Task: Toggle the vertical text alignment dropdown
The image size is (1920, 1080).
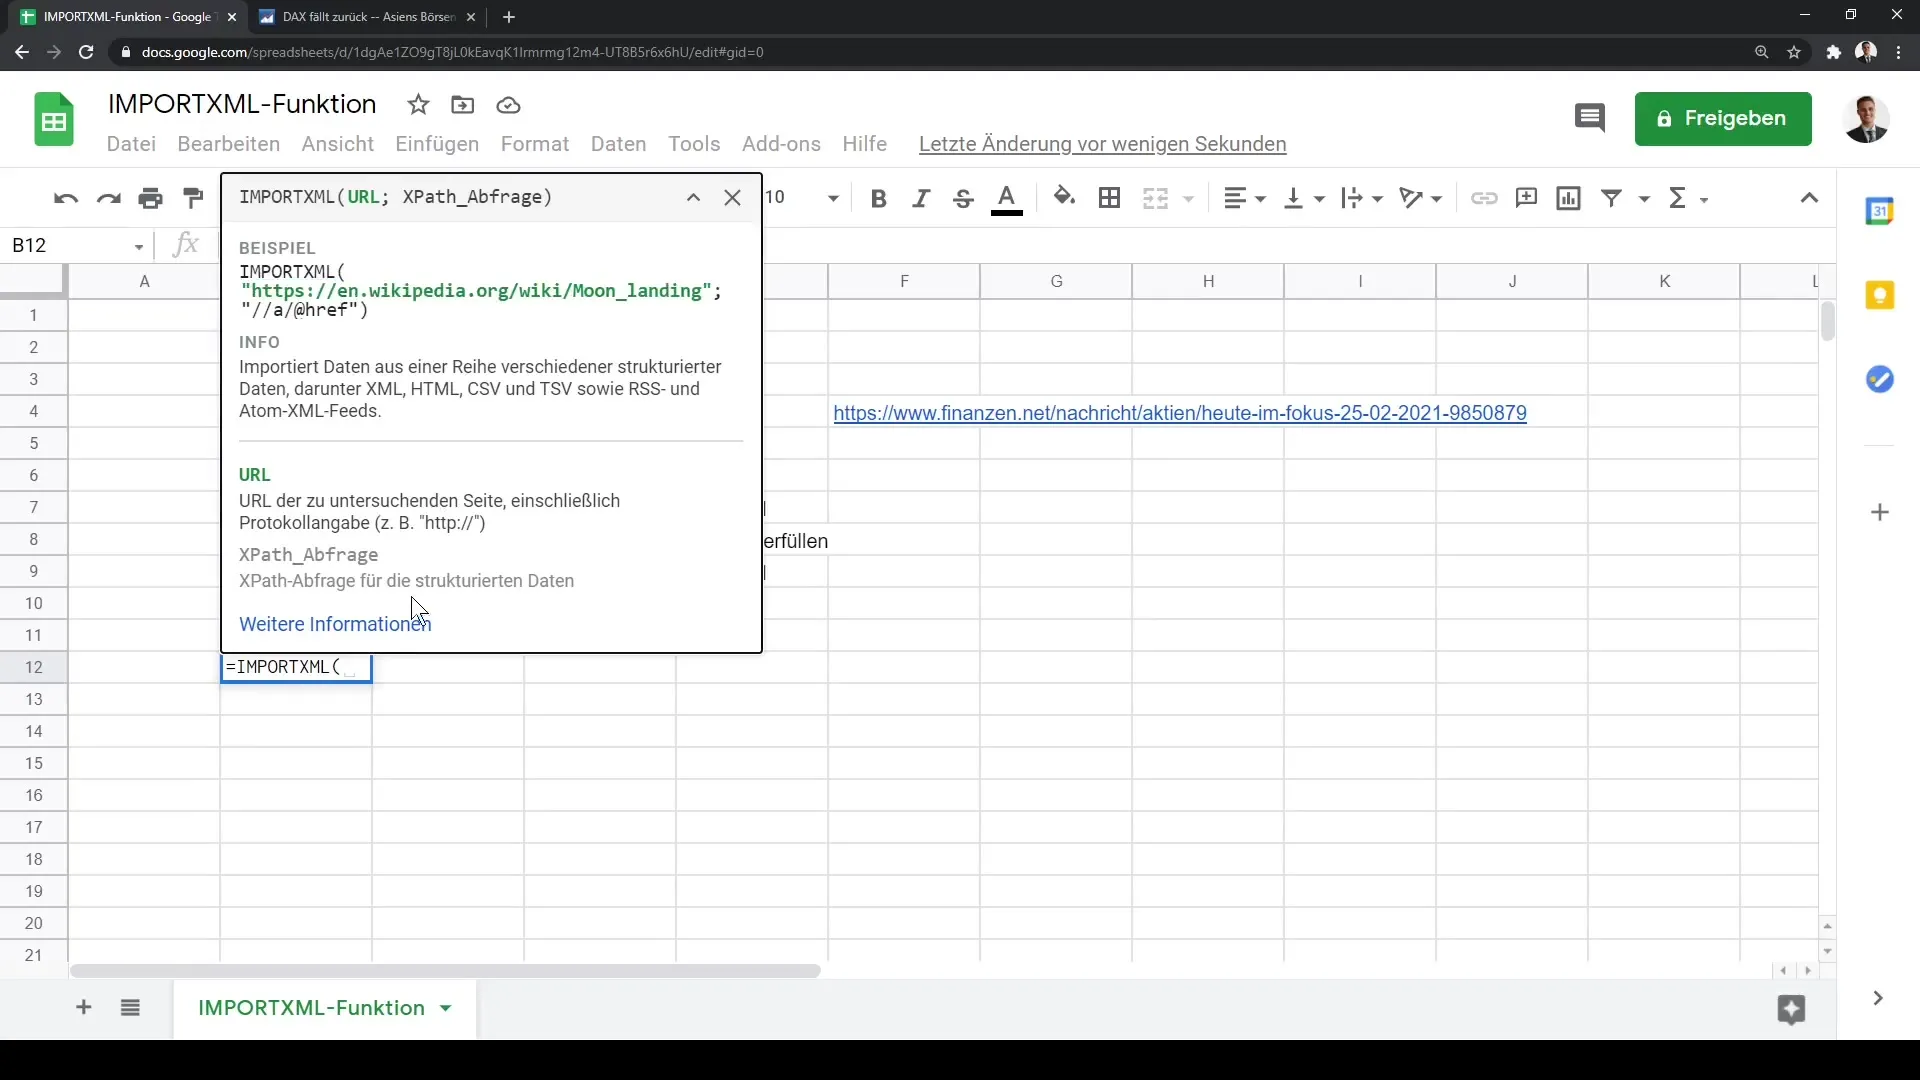Action: click(x=1319, y=198)
